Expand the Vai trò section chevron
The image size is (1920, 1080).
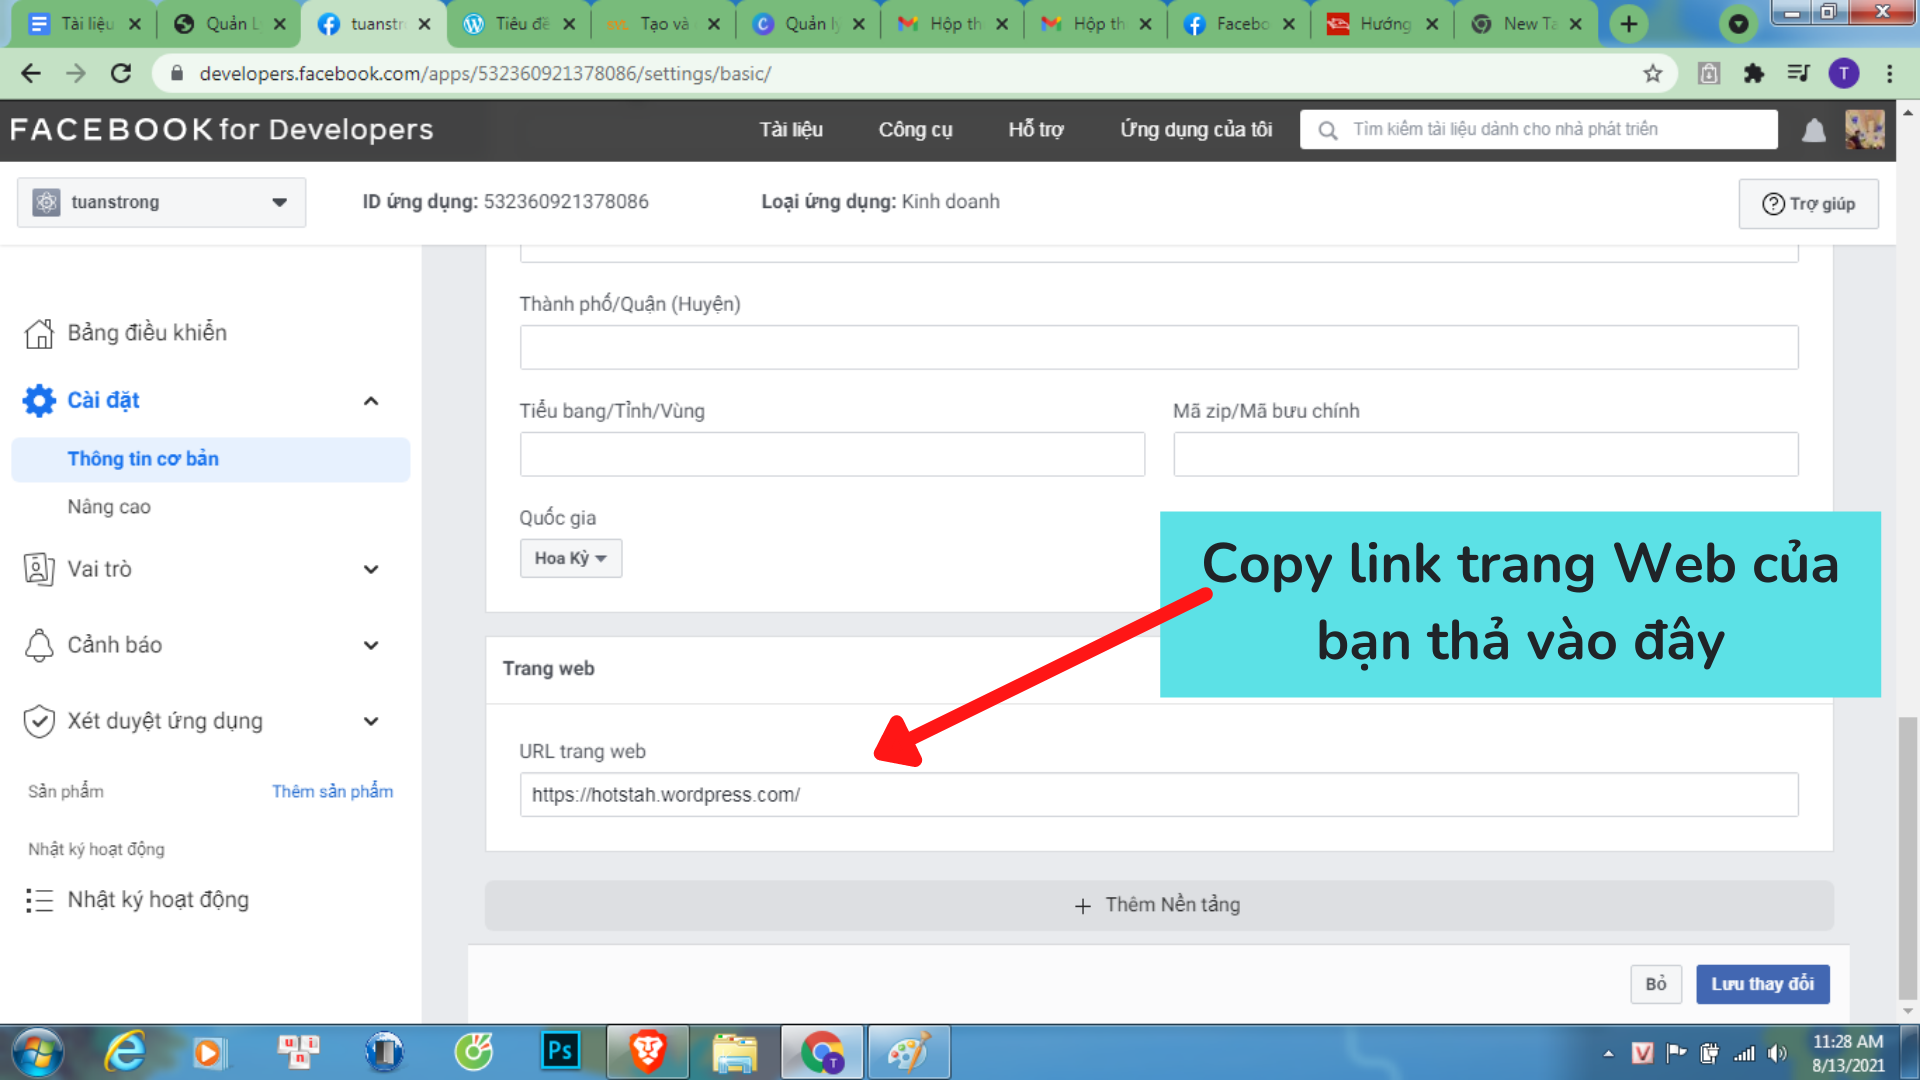pyautogui.click(x=371, y=570)
